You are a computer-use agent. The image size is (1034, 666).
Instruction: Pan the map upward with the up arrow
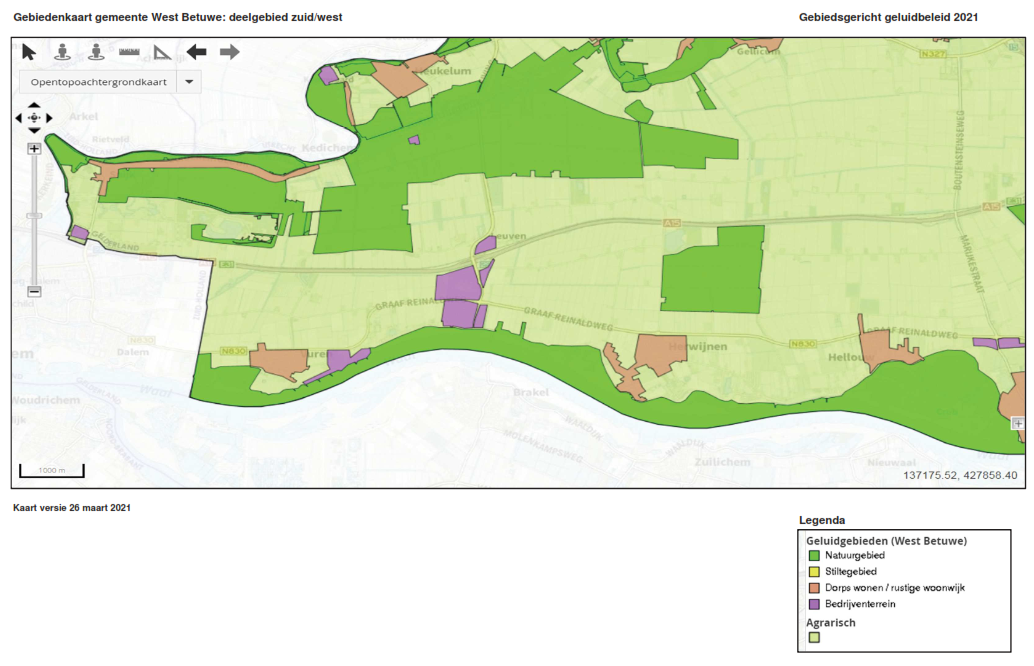(x=34, y=105)
